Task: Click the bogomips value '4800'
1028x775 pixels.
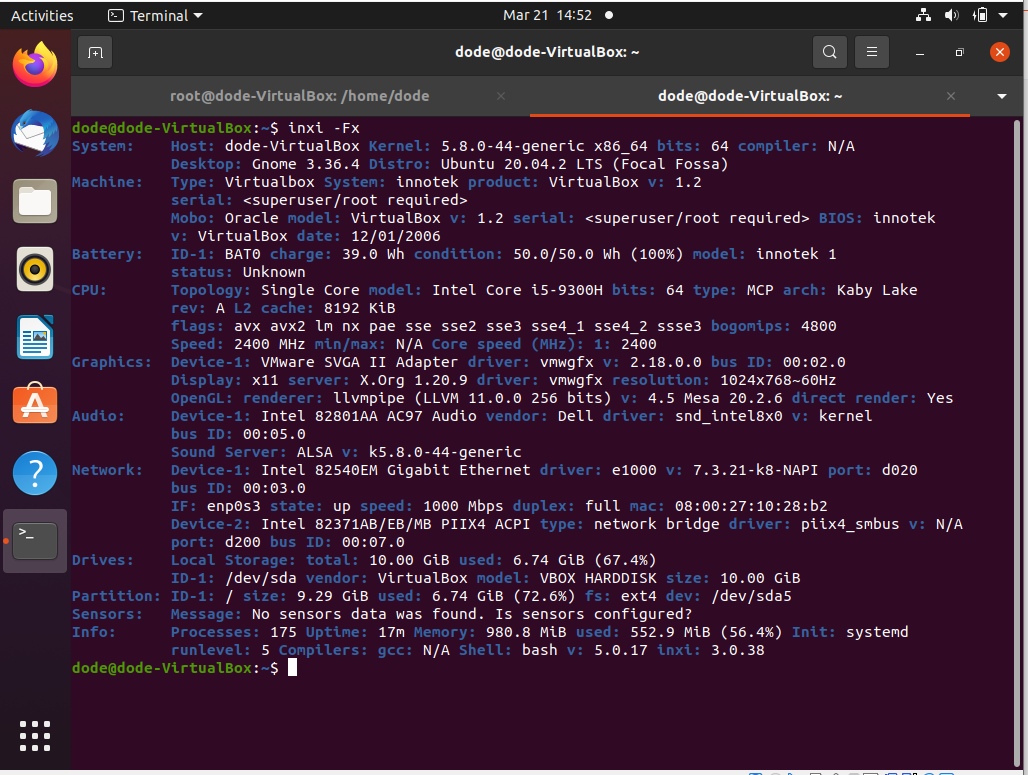Action: (x=818, y=326)
